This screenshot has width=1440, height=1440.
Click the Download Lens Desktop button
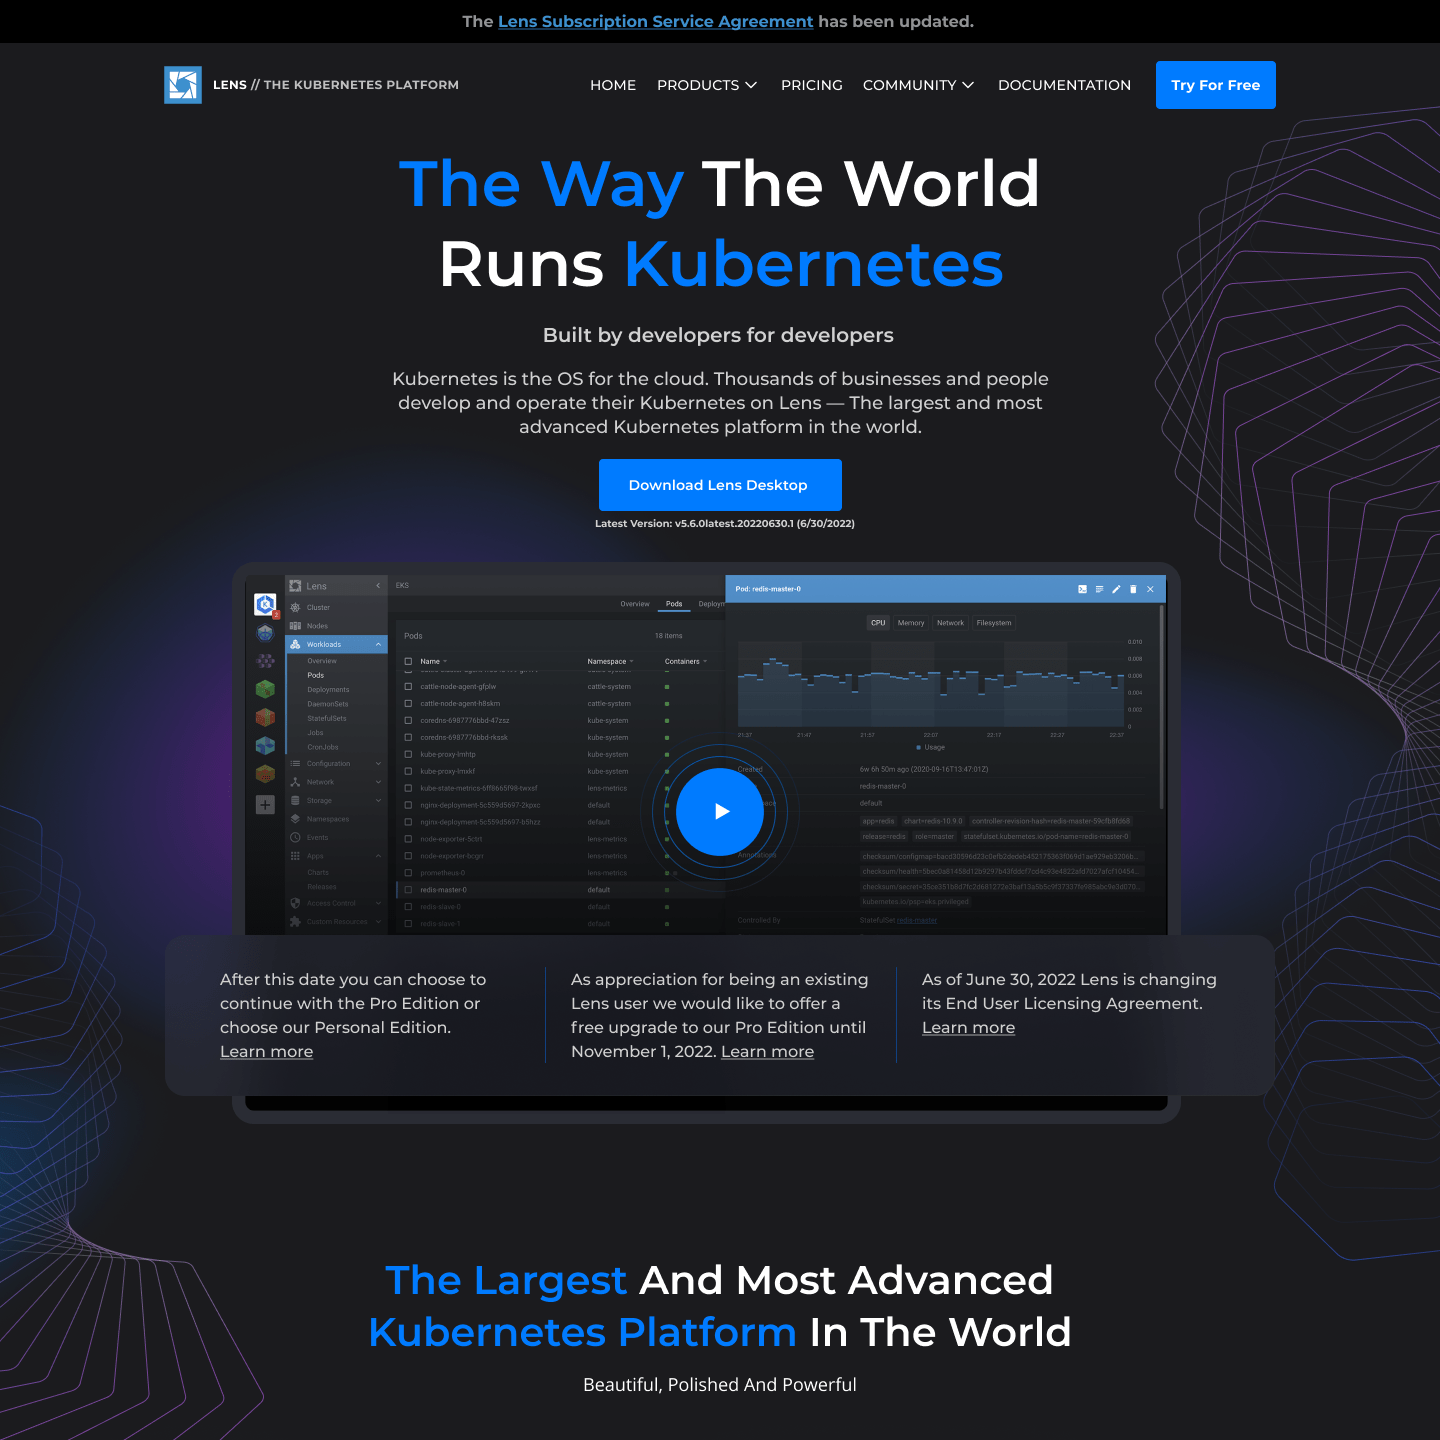[719, 485]
